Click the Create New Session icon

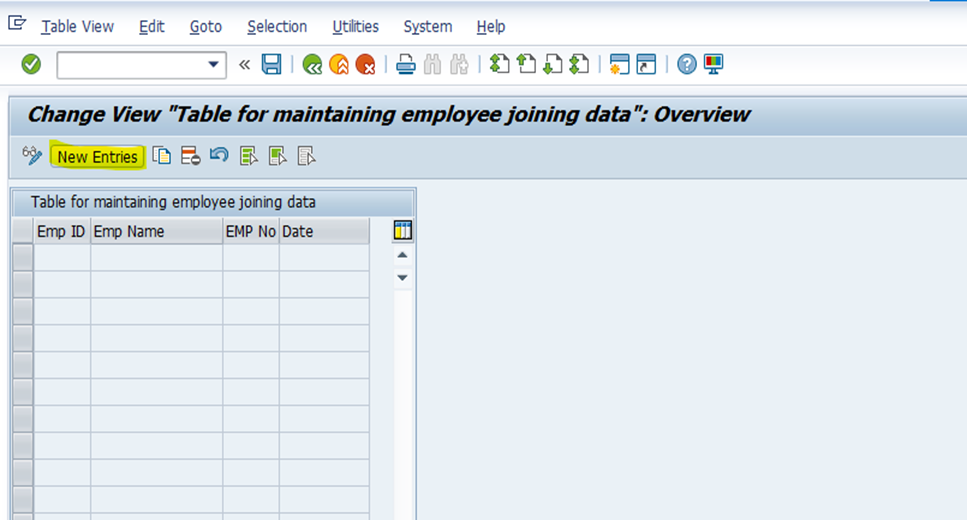(x=619, y=64)
